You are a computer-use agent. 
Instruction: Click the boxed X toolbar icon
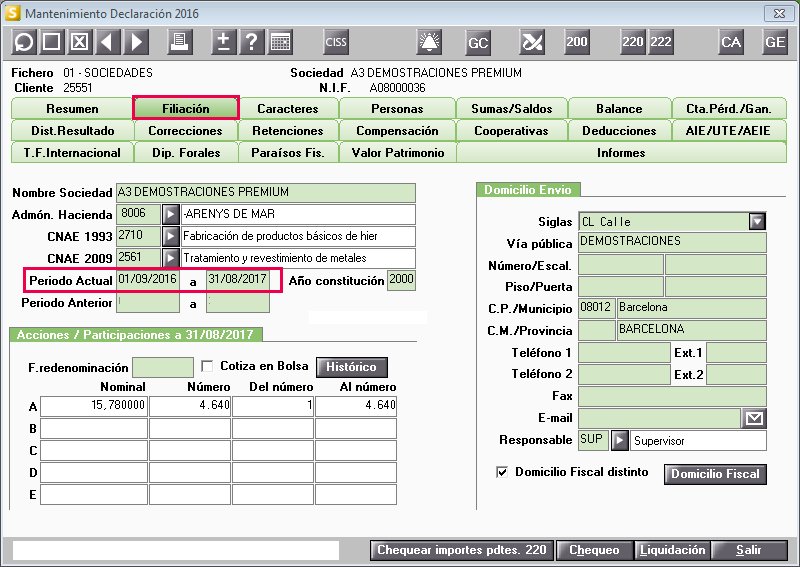click(80, 42)
